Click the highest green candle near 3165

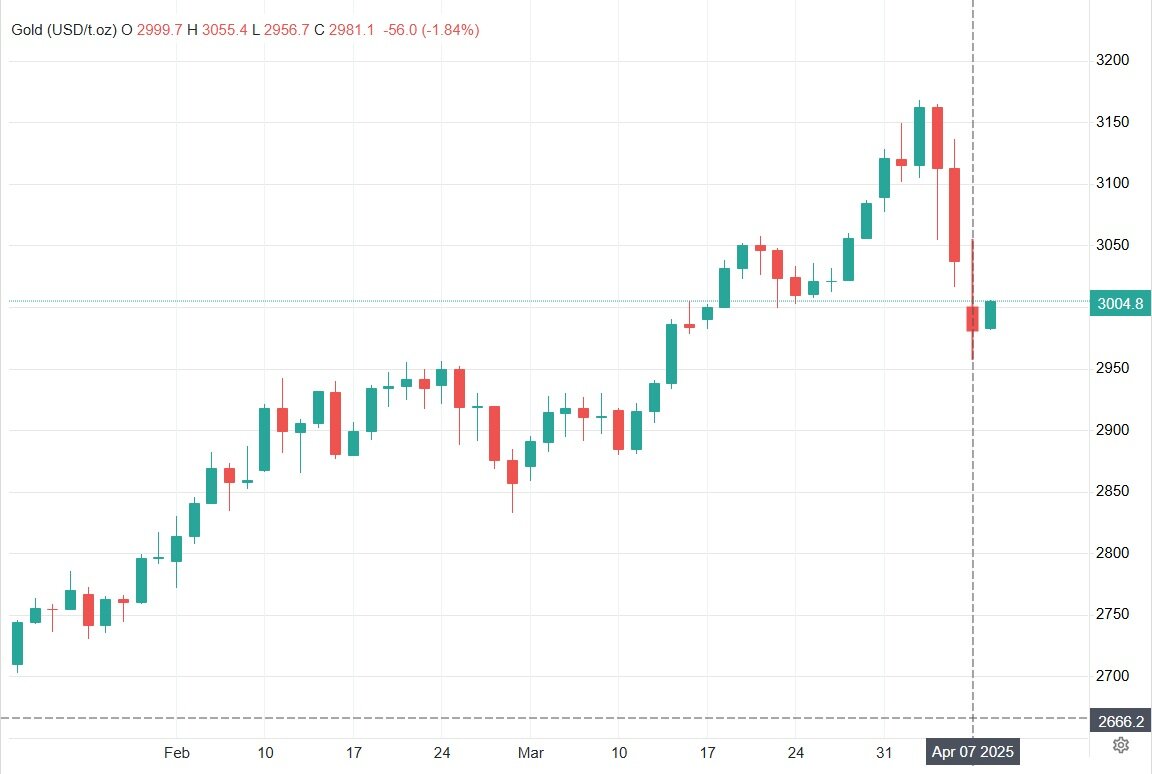click(919, 137)
